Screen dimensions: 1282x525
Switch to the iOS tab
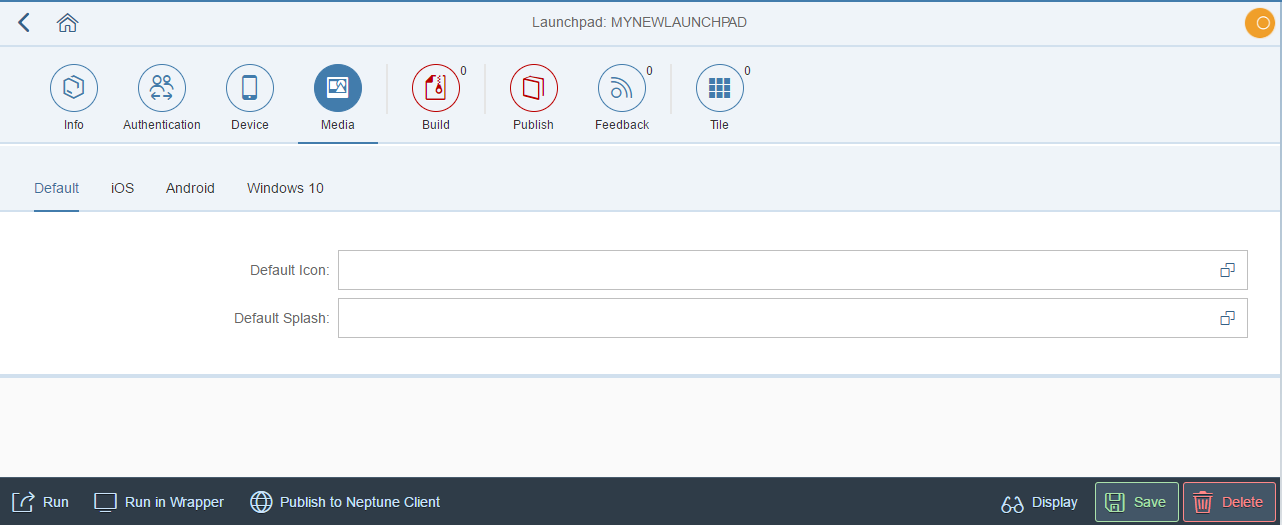(122, 188)
